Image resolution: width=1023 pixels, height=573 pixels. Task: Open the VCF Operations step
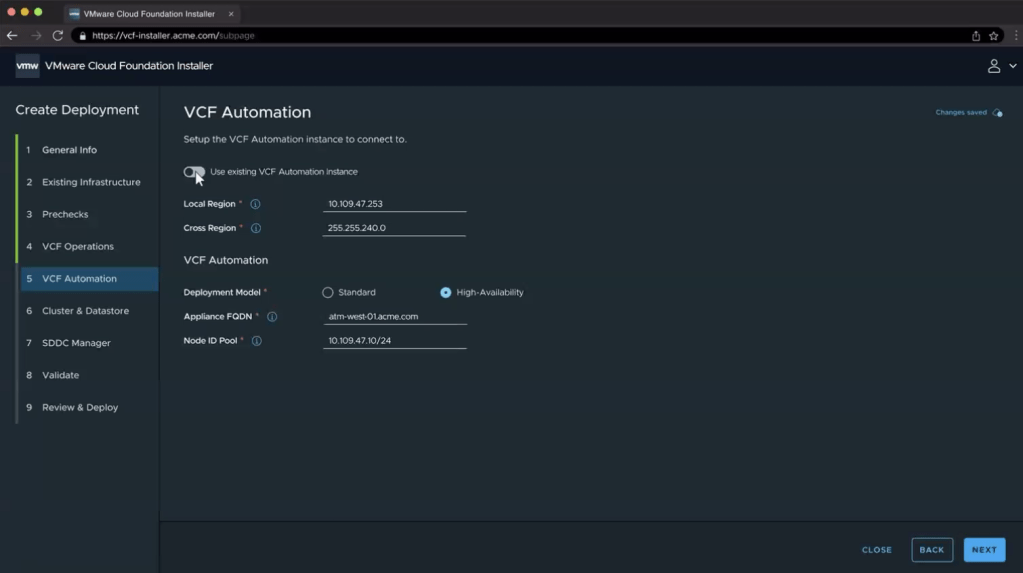pos(77,247)
